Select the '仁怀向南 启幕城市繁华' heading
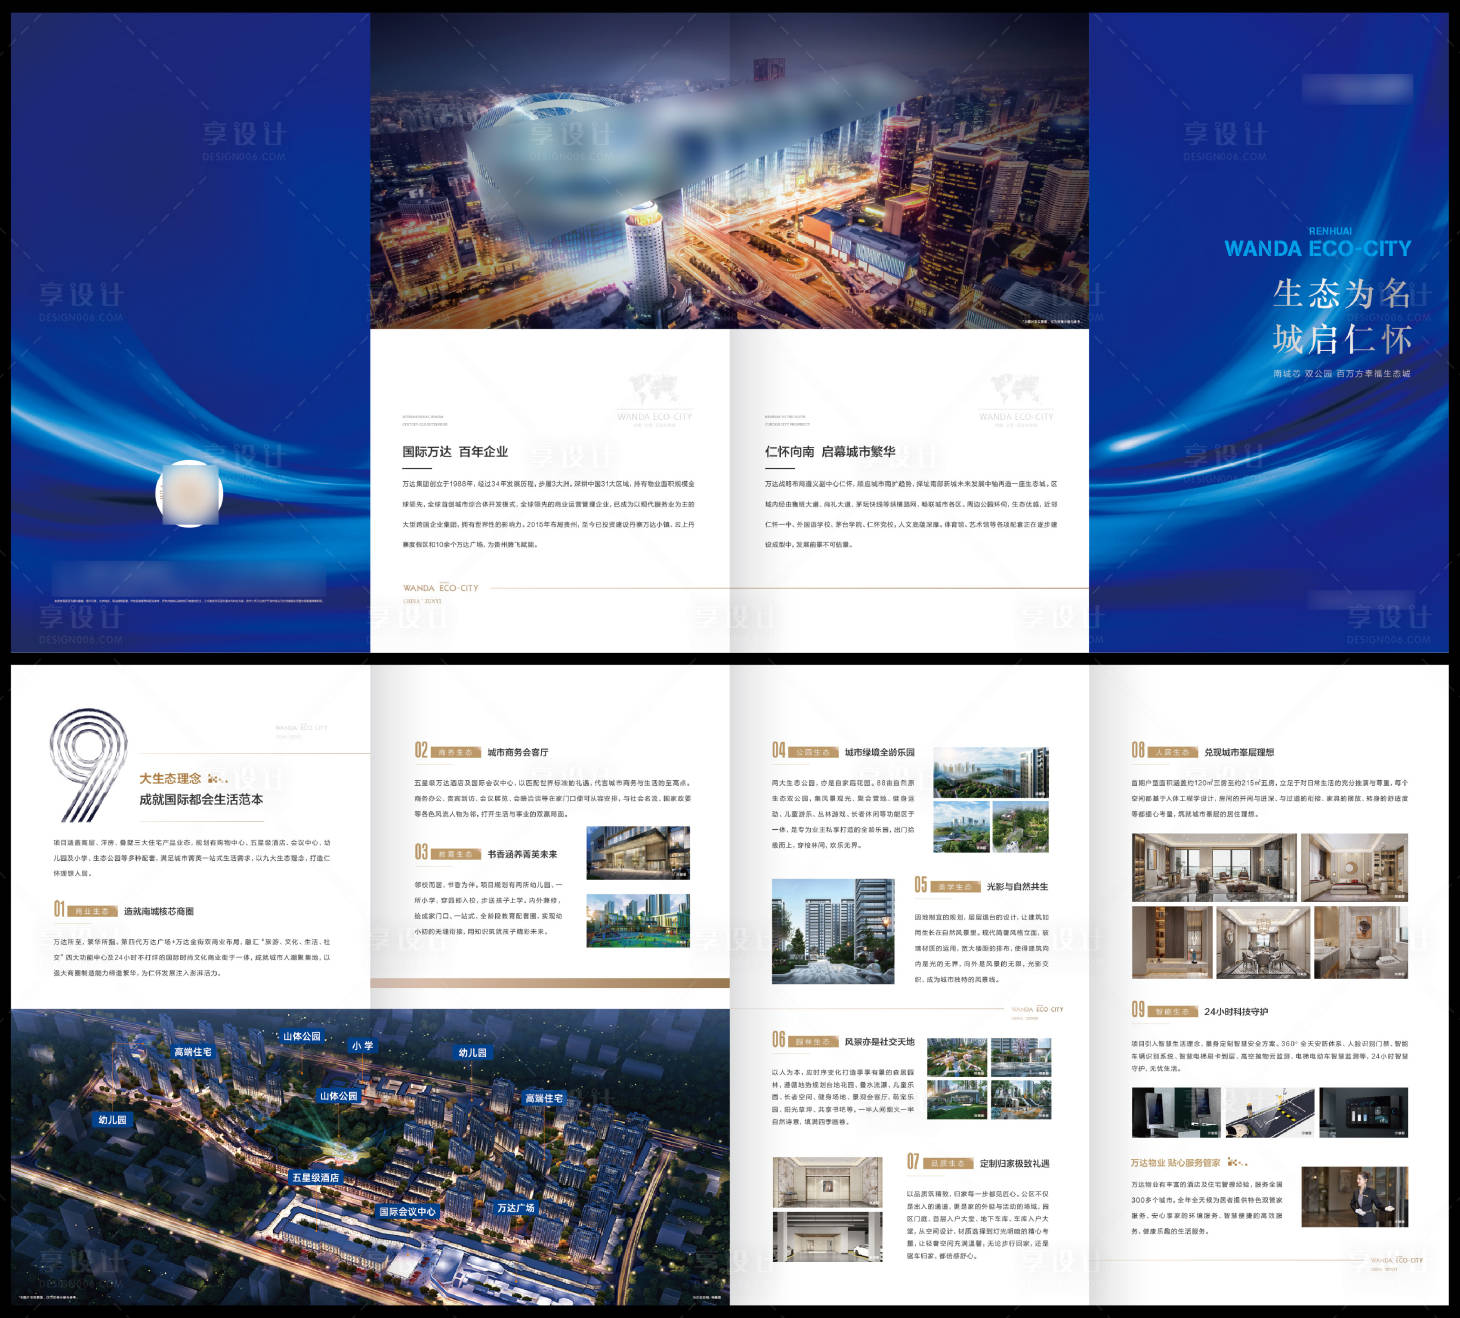 pos(830,452)
